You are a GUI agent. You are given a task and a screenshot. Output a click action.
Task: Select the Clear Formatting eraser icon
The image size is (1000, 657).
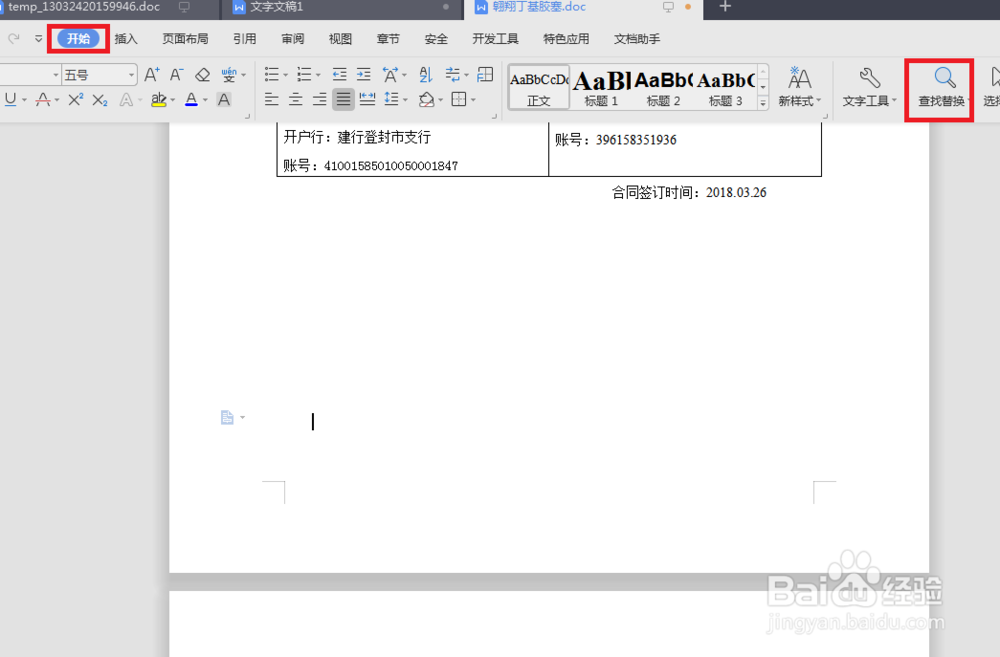coord(203,74)
